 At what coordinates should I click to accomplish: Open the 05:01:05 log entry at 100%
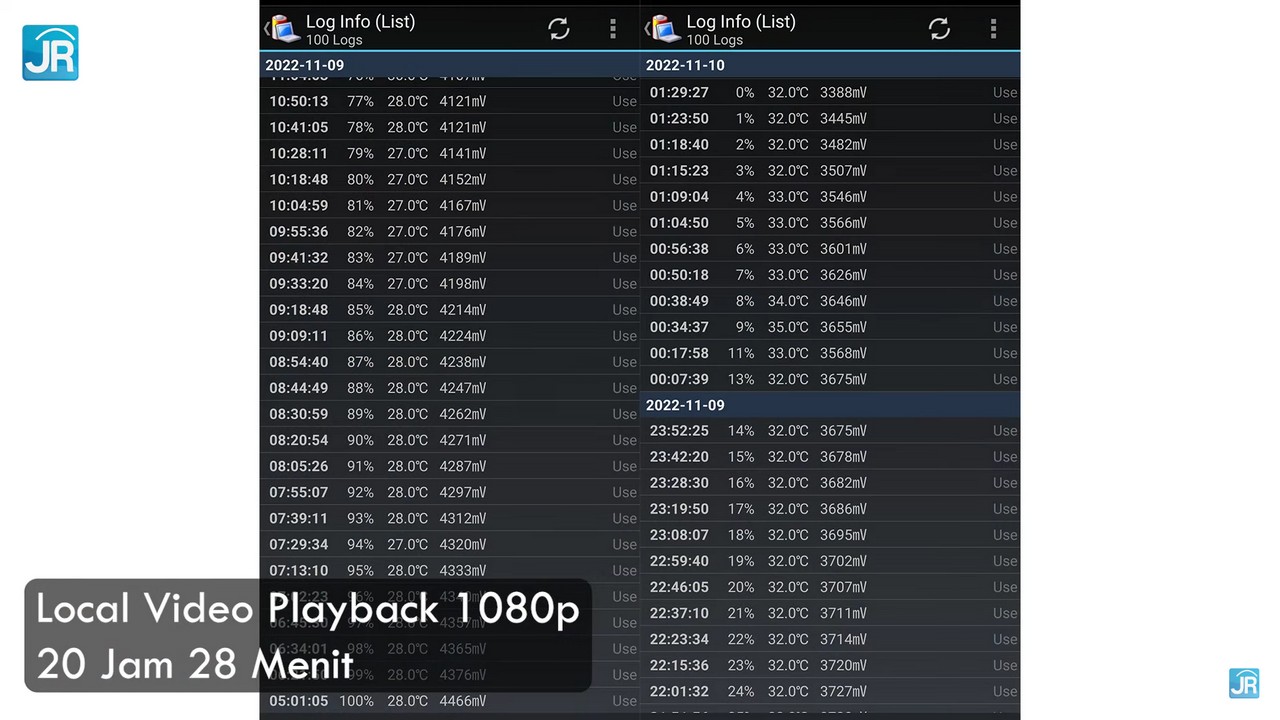coord(377,701)
